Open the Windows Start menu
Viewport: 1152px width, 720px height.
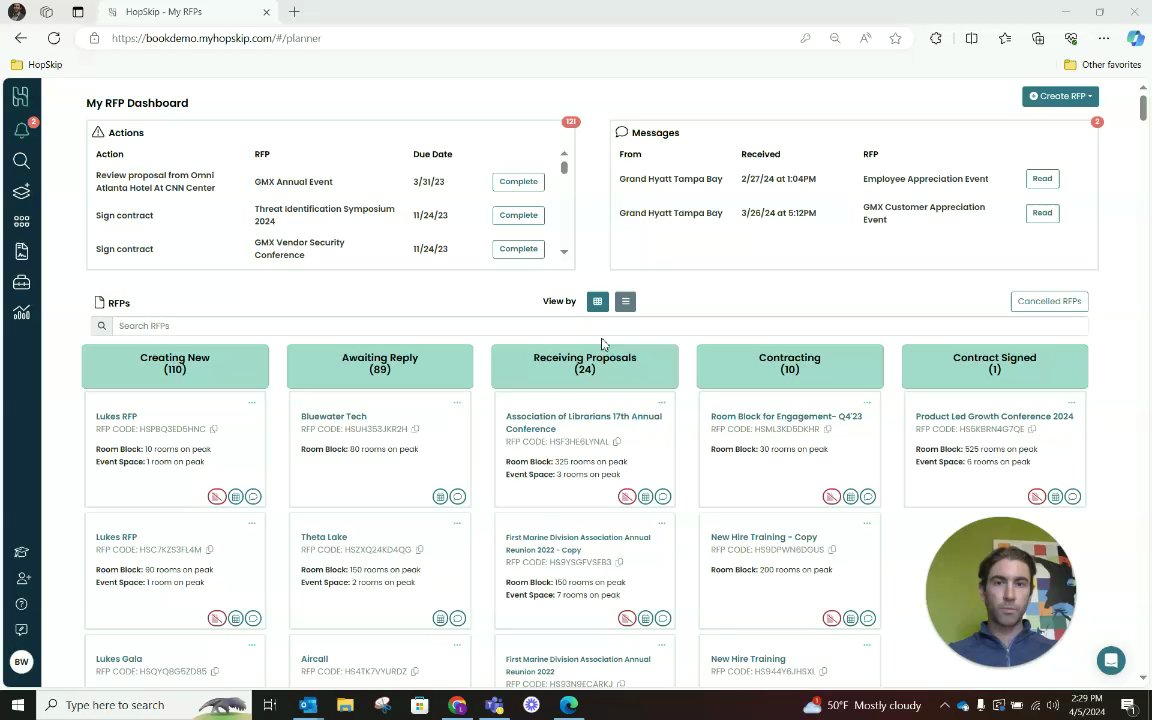[18, 705]
